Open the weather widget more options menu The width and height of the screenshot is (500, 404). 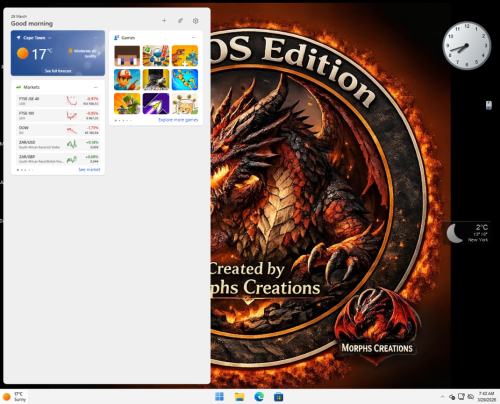pos(96,38)
